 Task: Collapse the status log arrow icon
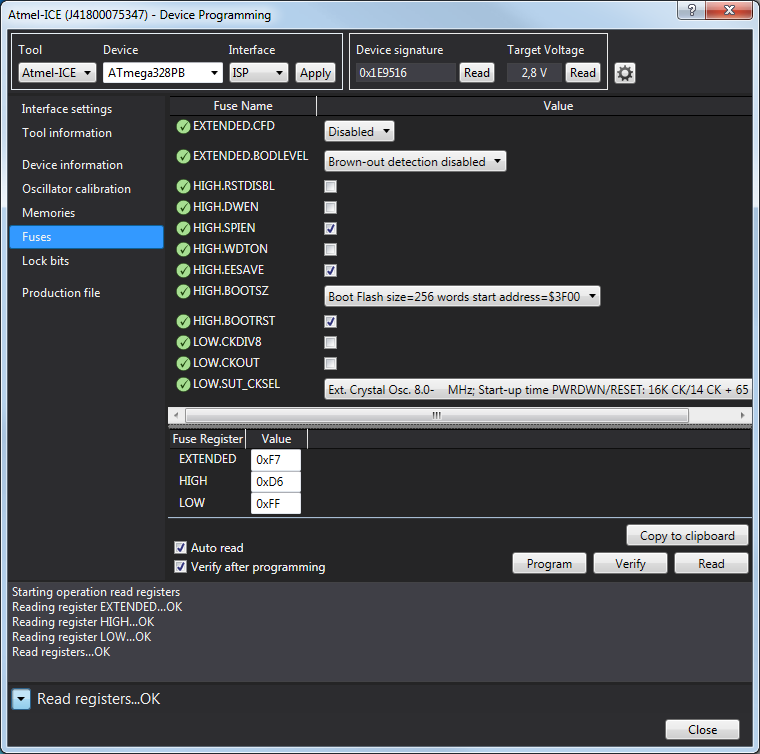(21, 699)
